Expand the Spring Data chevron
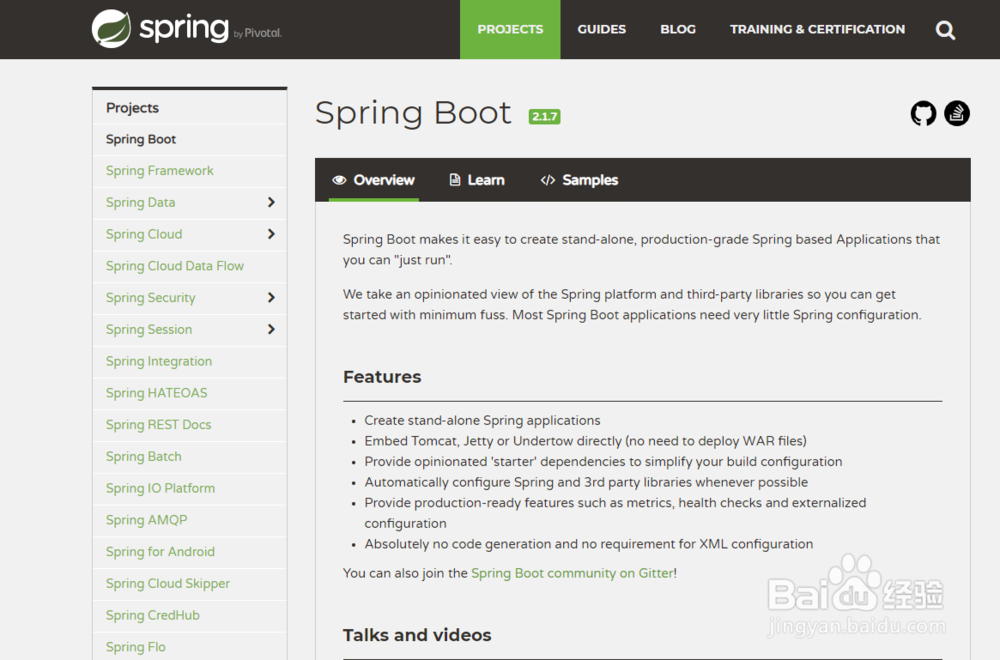The width and height of the screenshot is (1000, 660). [x=271, y=202]
